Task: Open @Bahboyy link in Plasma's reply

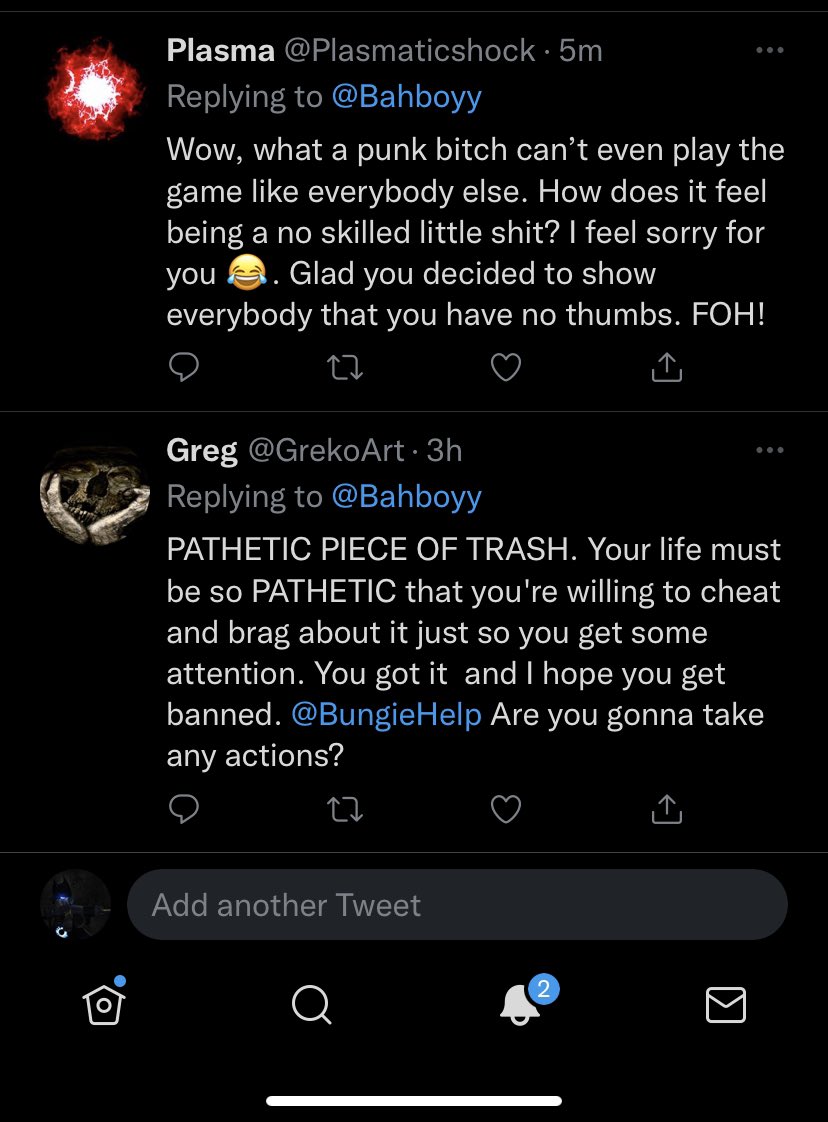Action: tap(406, 97)
